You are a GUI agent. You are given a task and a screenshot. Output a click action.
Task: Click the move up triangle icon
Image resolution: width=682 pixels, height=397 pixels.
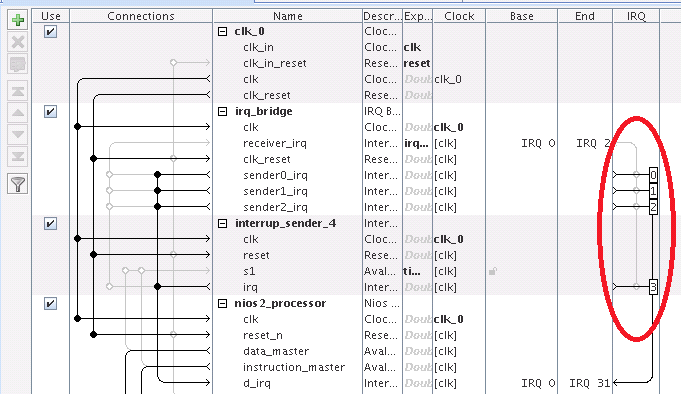(x=18, y=113)
